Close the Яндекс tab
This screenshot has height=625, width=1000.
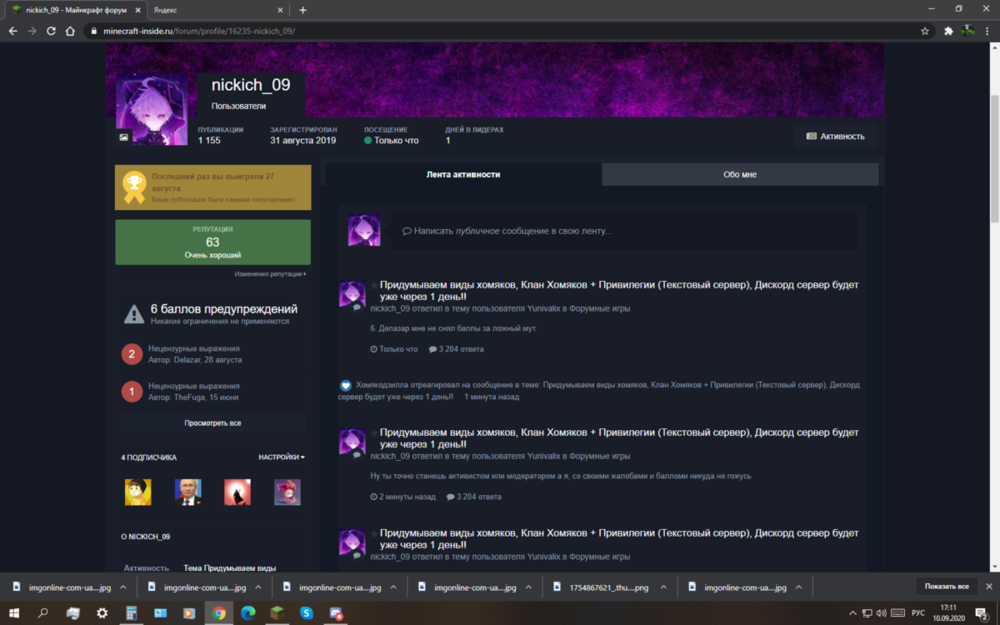click(x=280, y=10)
